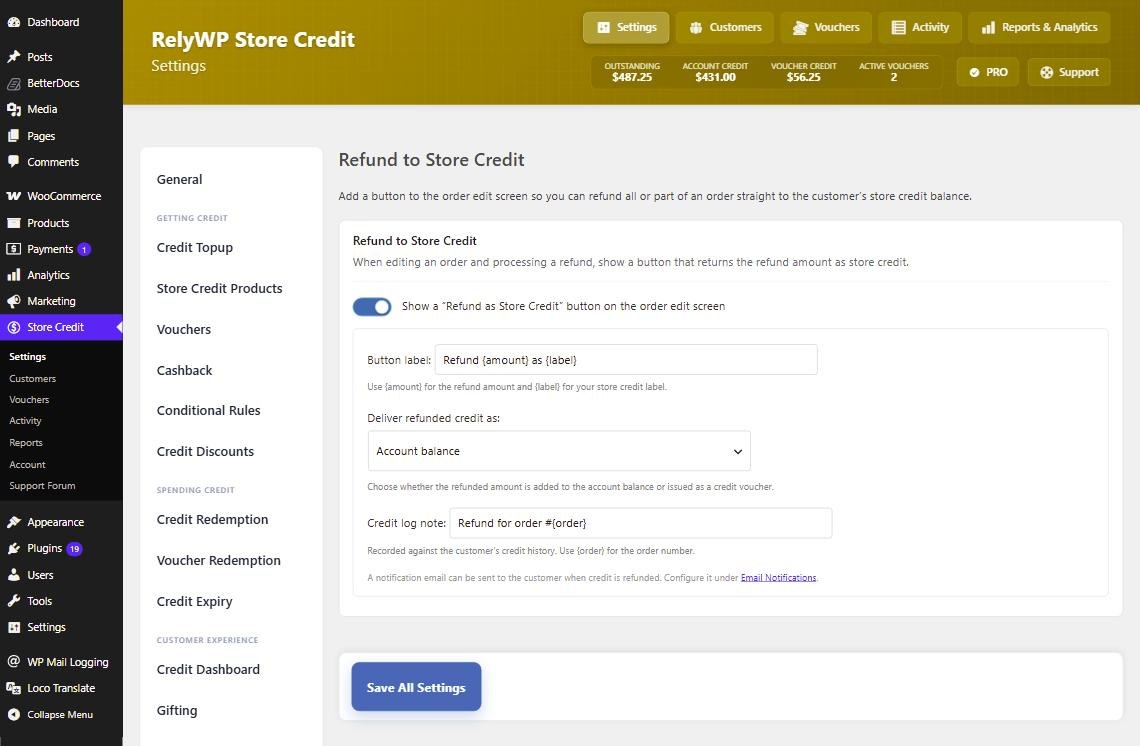The width and height of the screenshot is (1140, 746).
Task: Select Voucher Redemption settings section
Action: [x=219, y=561]
